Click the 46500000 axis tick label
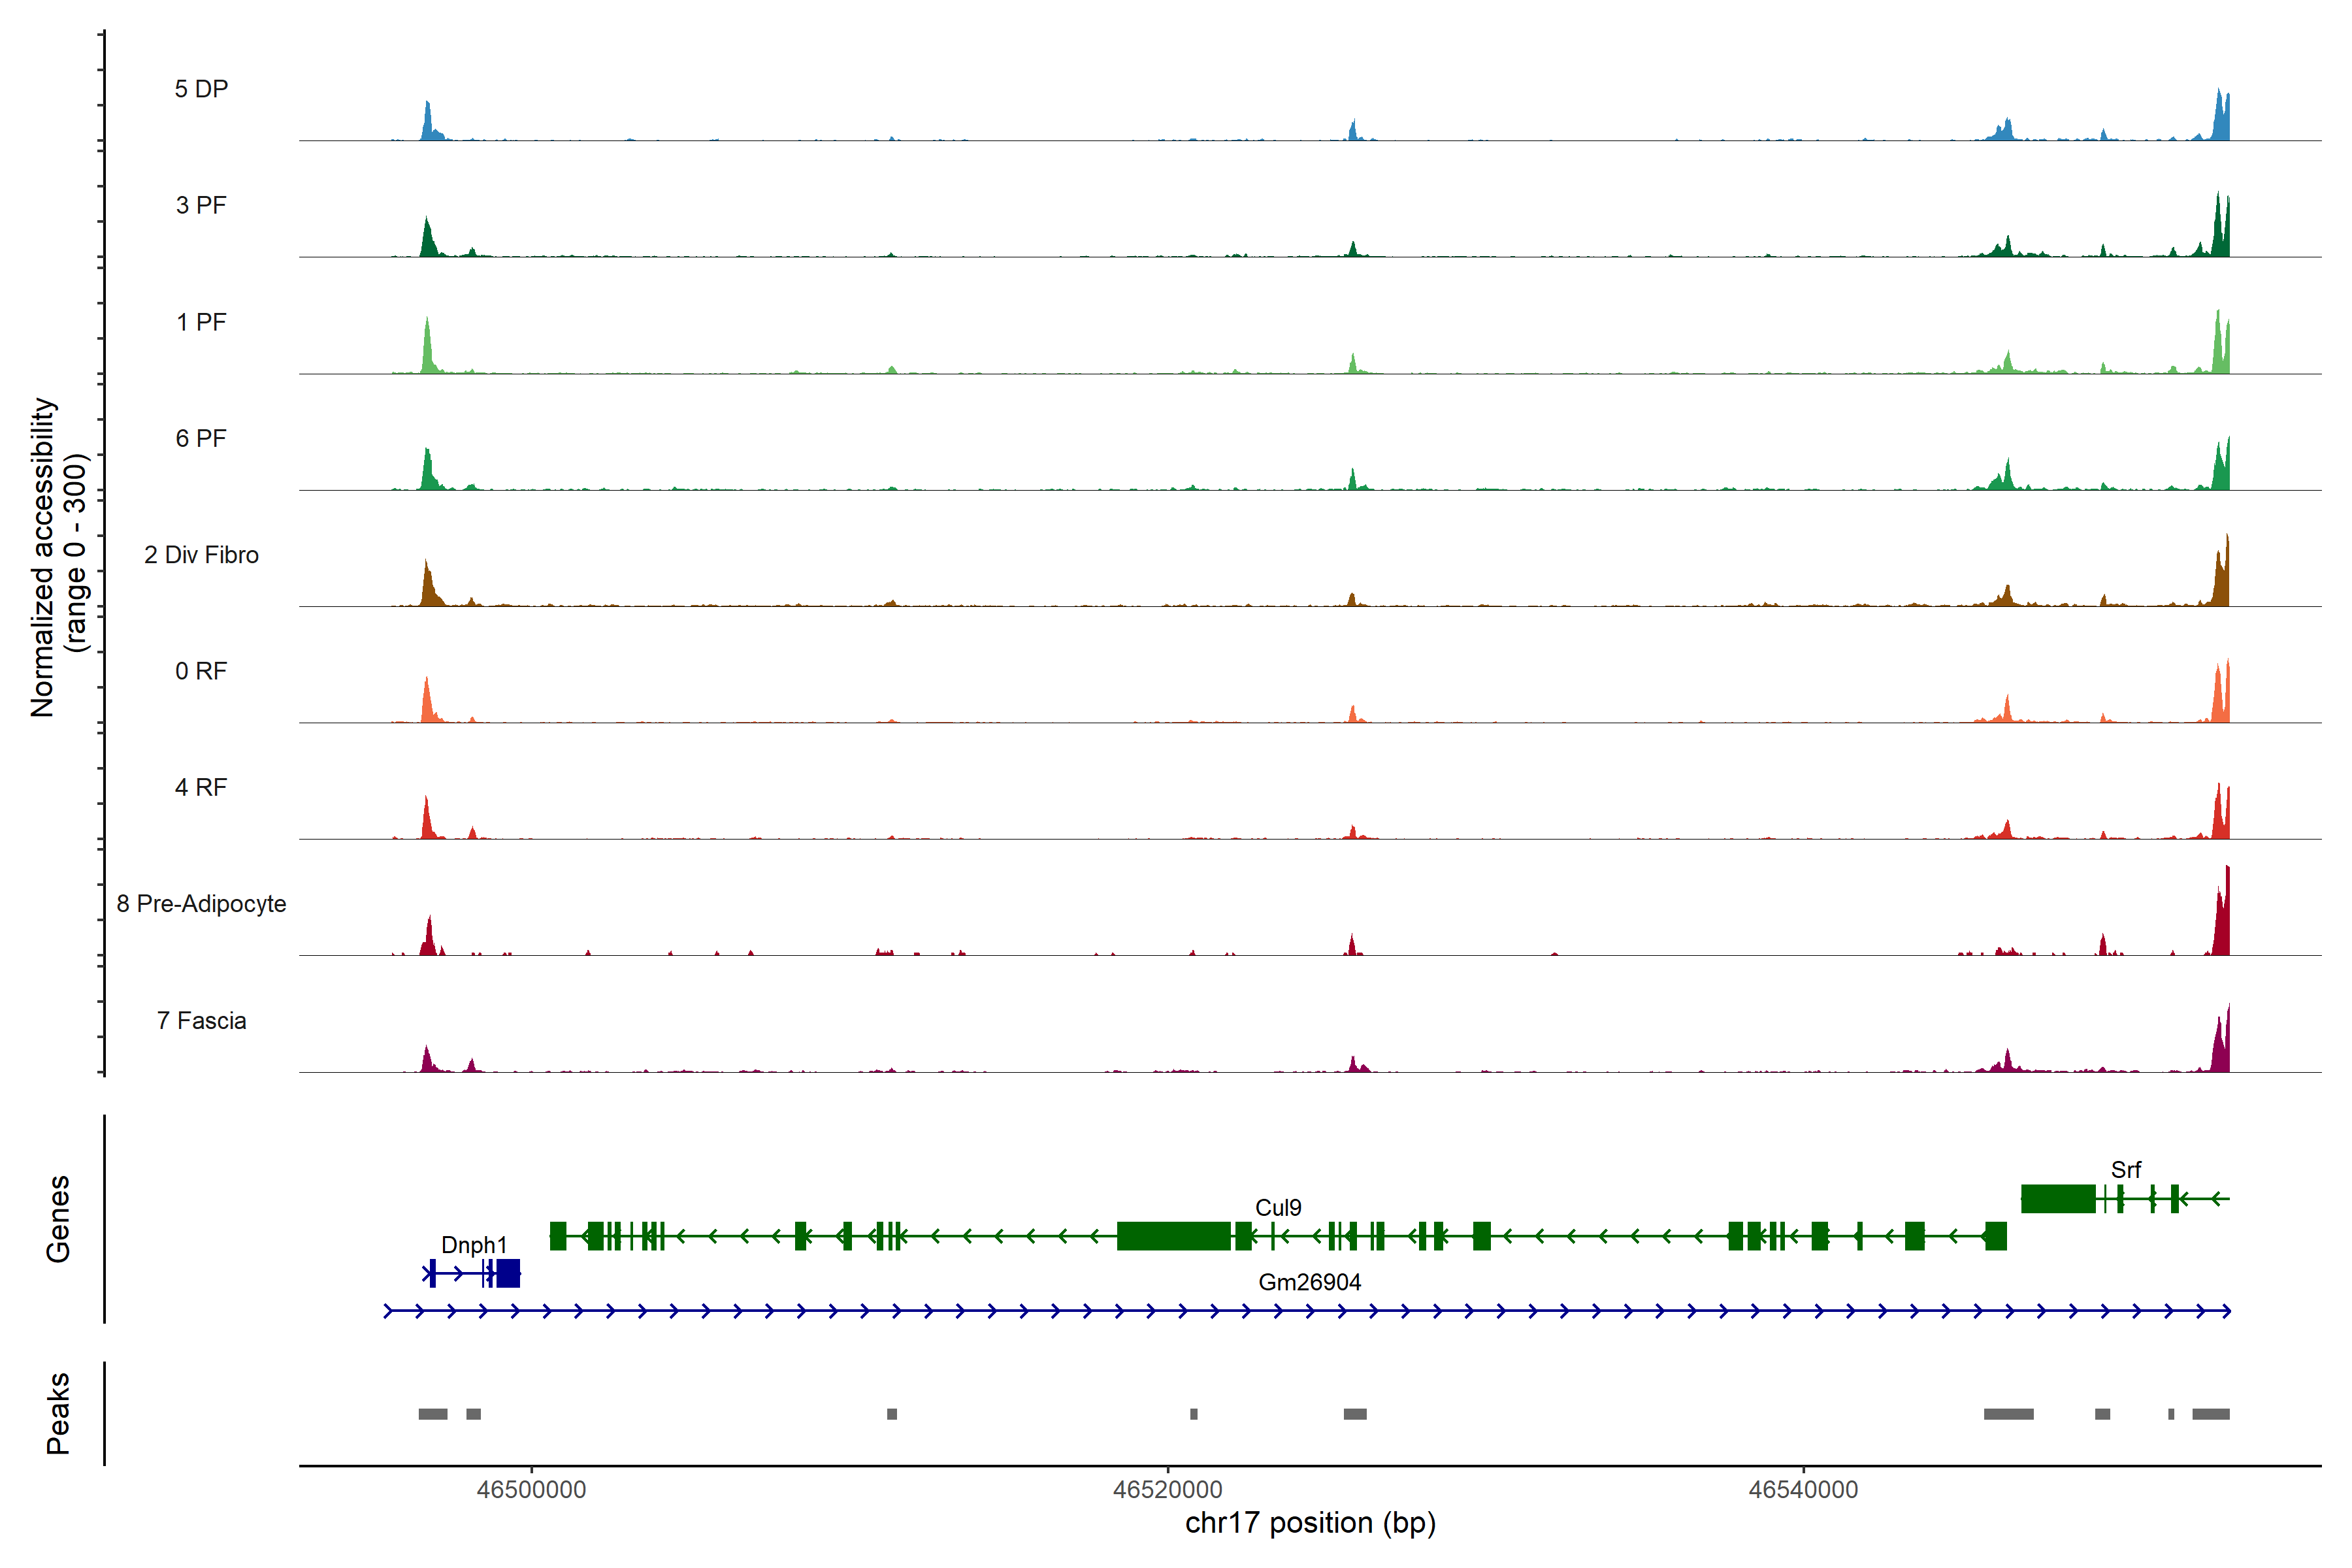The image size is (2352, 1568). click(531, 1489)
